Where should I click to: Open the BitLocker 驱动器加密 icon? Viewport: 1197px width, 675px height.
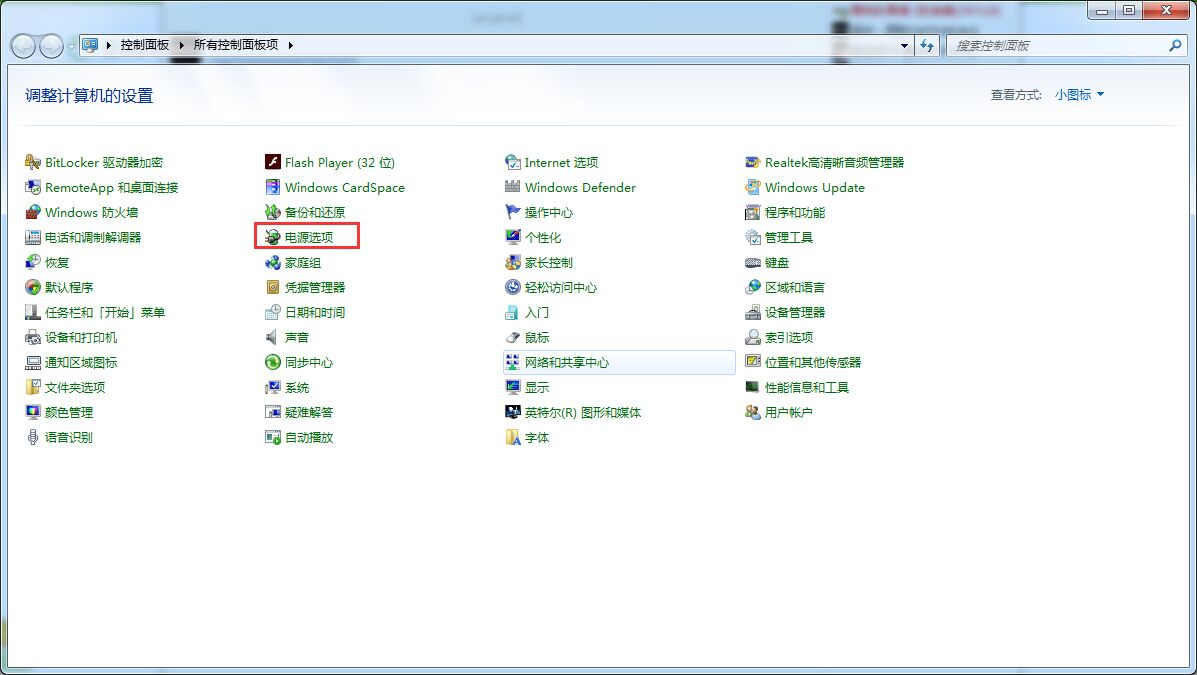pos(33,162)
